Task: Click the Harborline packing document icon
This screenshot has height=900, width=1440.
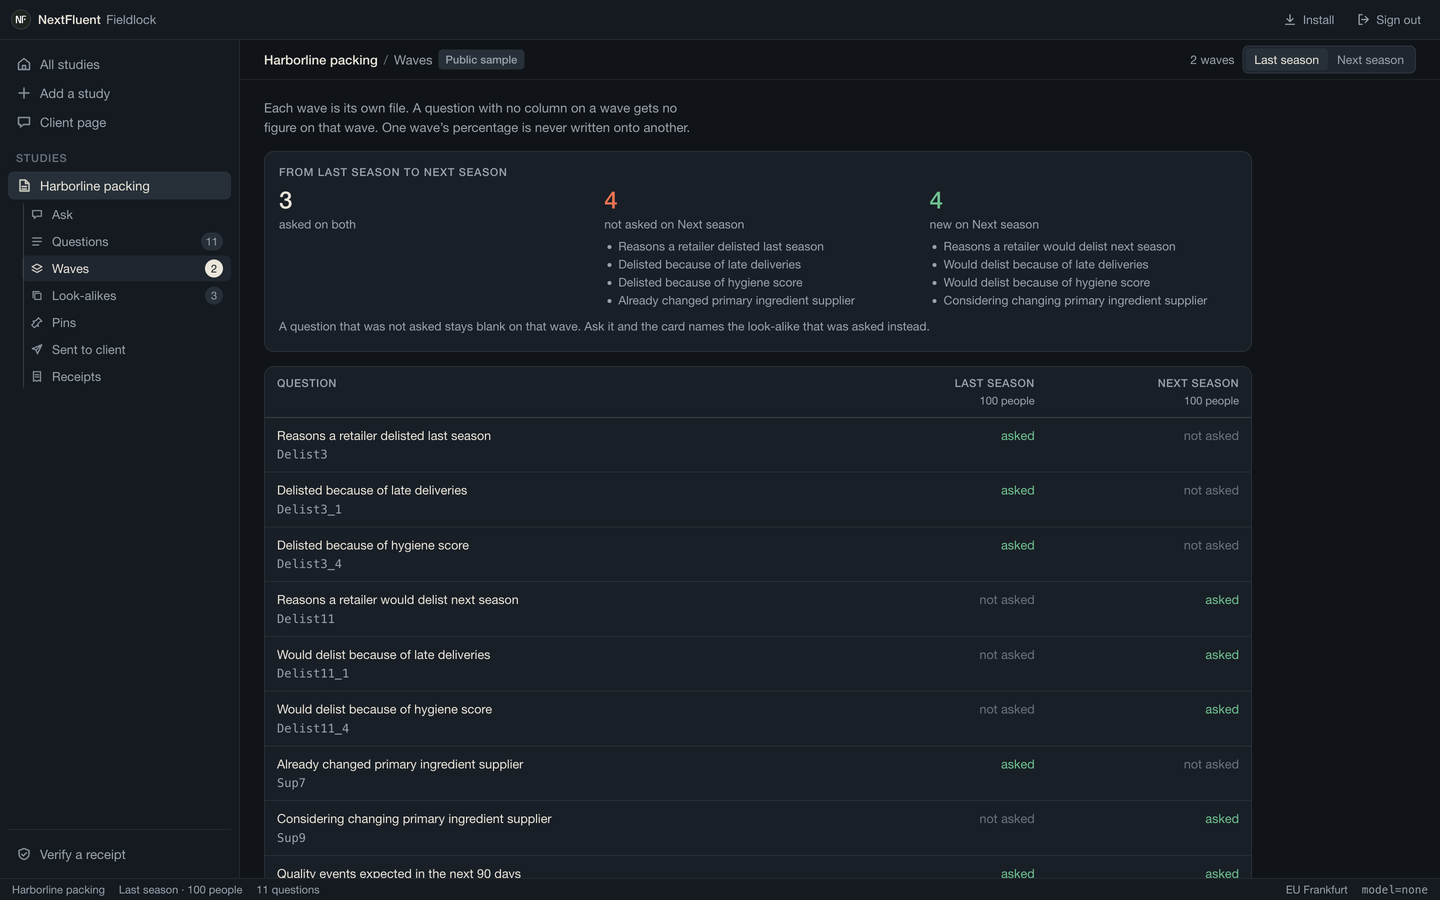Action: 24,186
